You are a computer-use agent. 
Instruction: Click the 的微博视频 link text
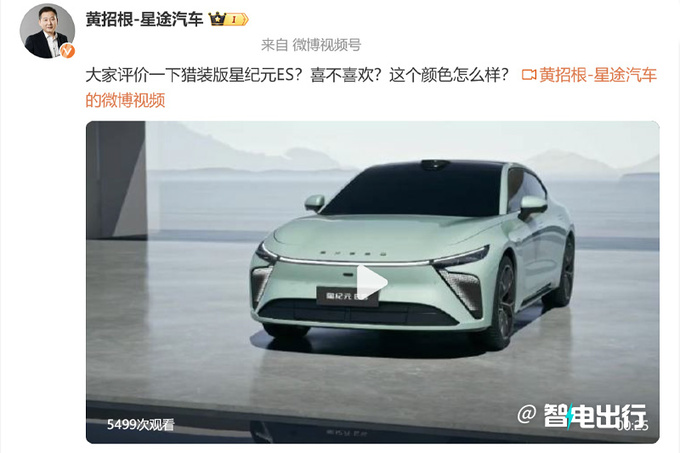(x=125, y=100)
